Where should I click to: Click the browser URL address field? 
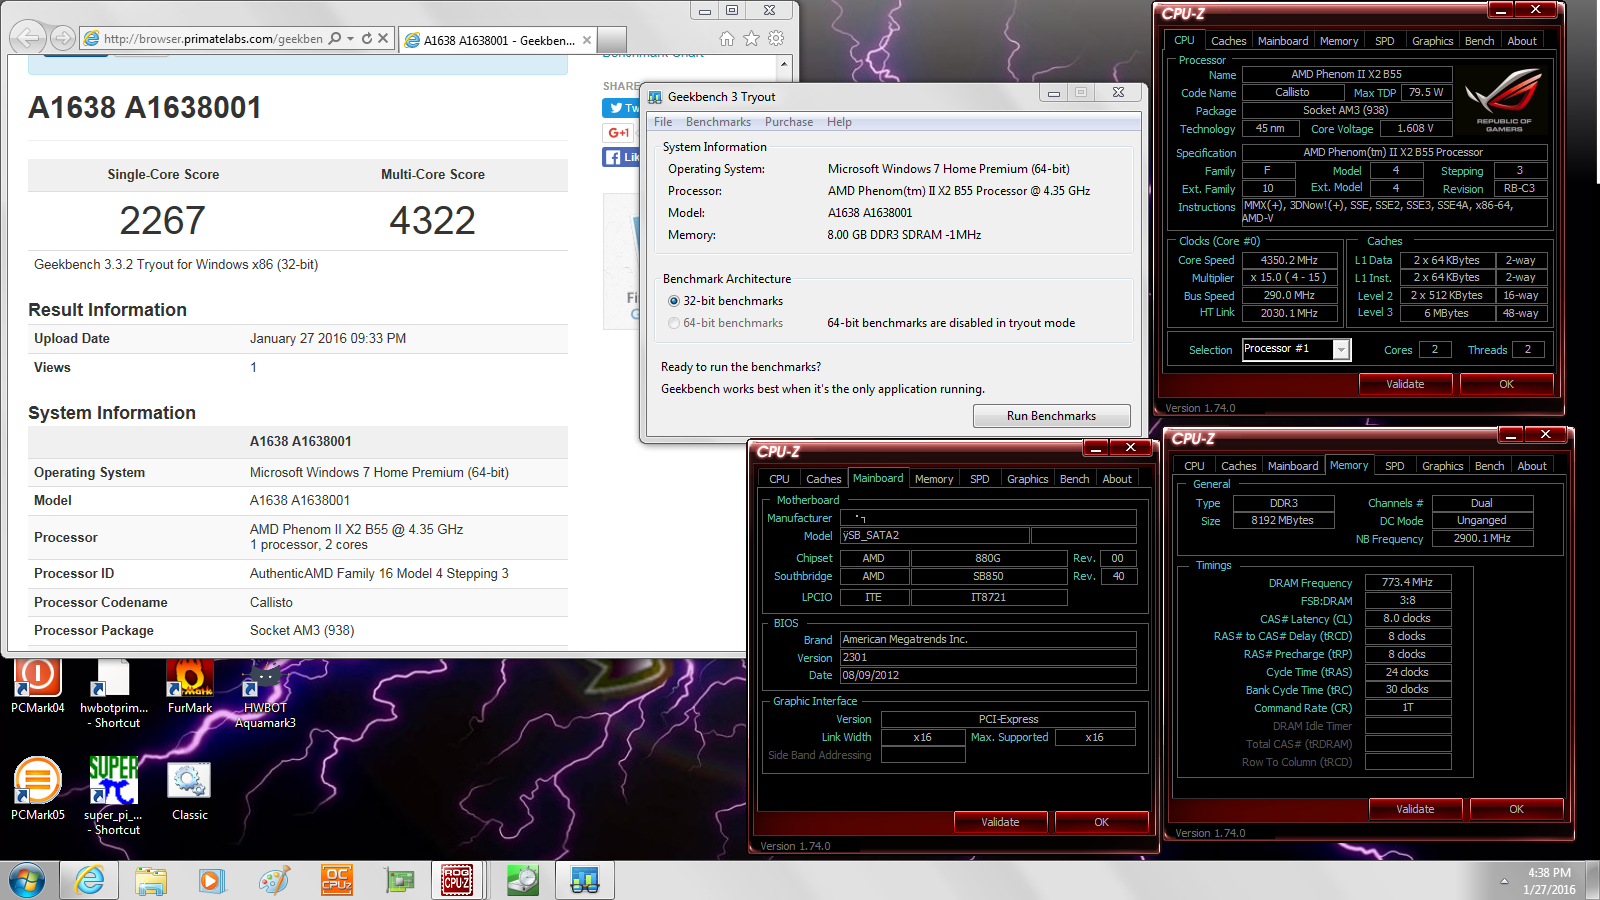[212, 39]
